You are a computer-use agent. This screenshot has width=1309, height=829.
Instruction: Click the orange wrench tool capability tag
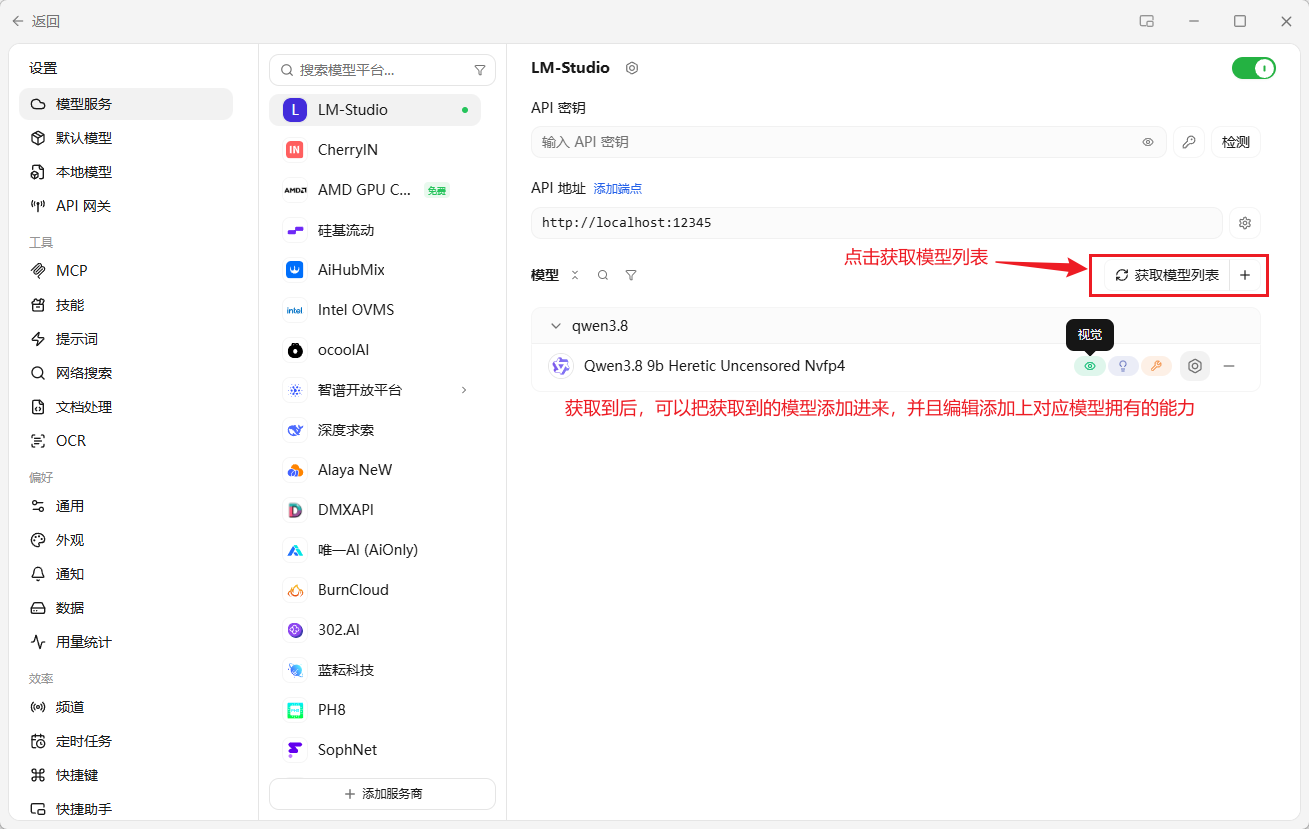(x=1156, y=366)
